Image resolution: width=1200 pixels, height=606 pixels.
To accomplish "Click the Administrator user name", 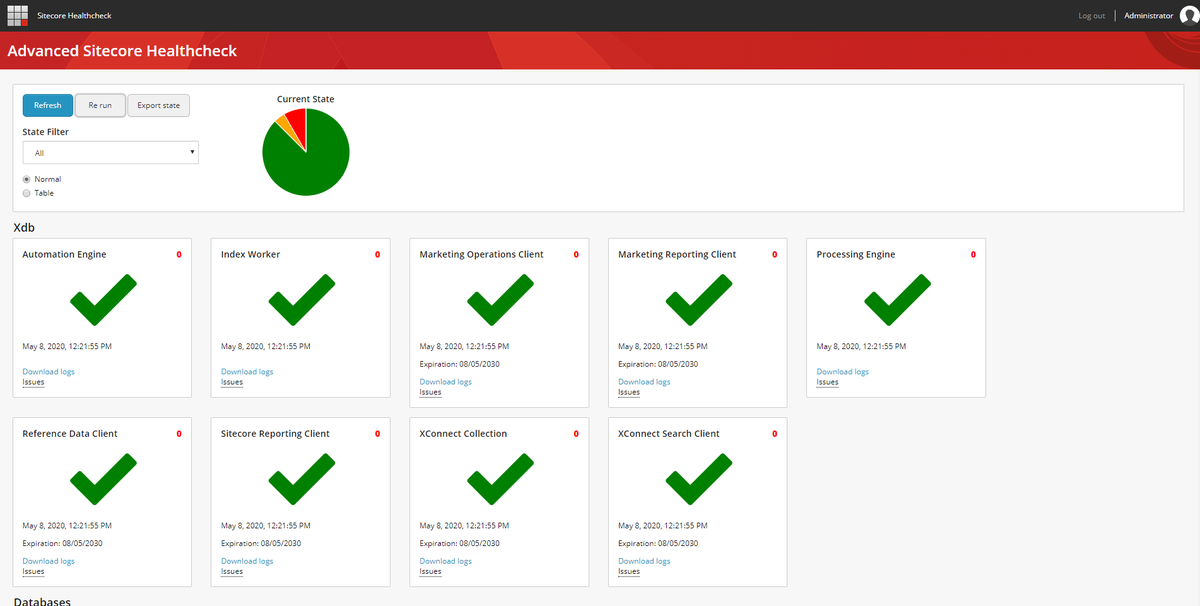I will point(1148,16).
